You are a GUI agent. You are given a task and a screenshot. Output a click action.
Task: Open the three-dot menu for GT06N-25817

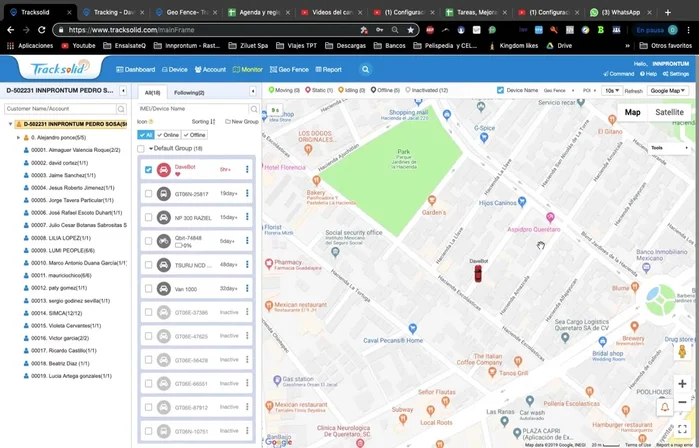pos(247,193)
